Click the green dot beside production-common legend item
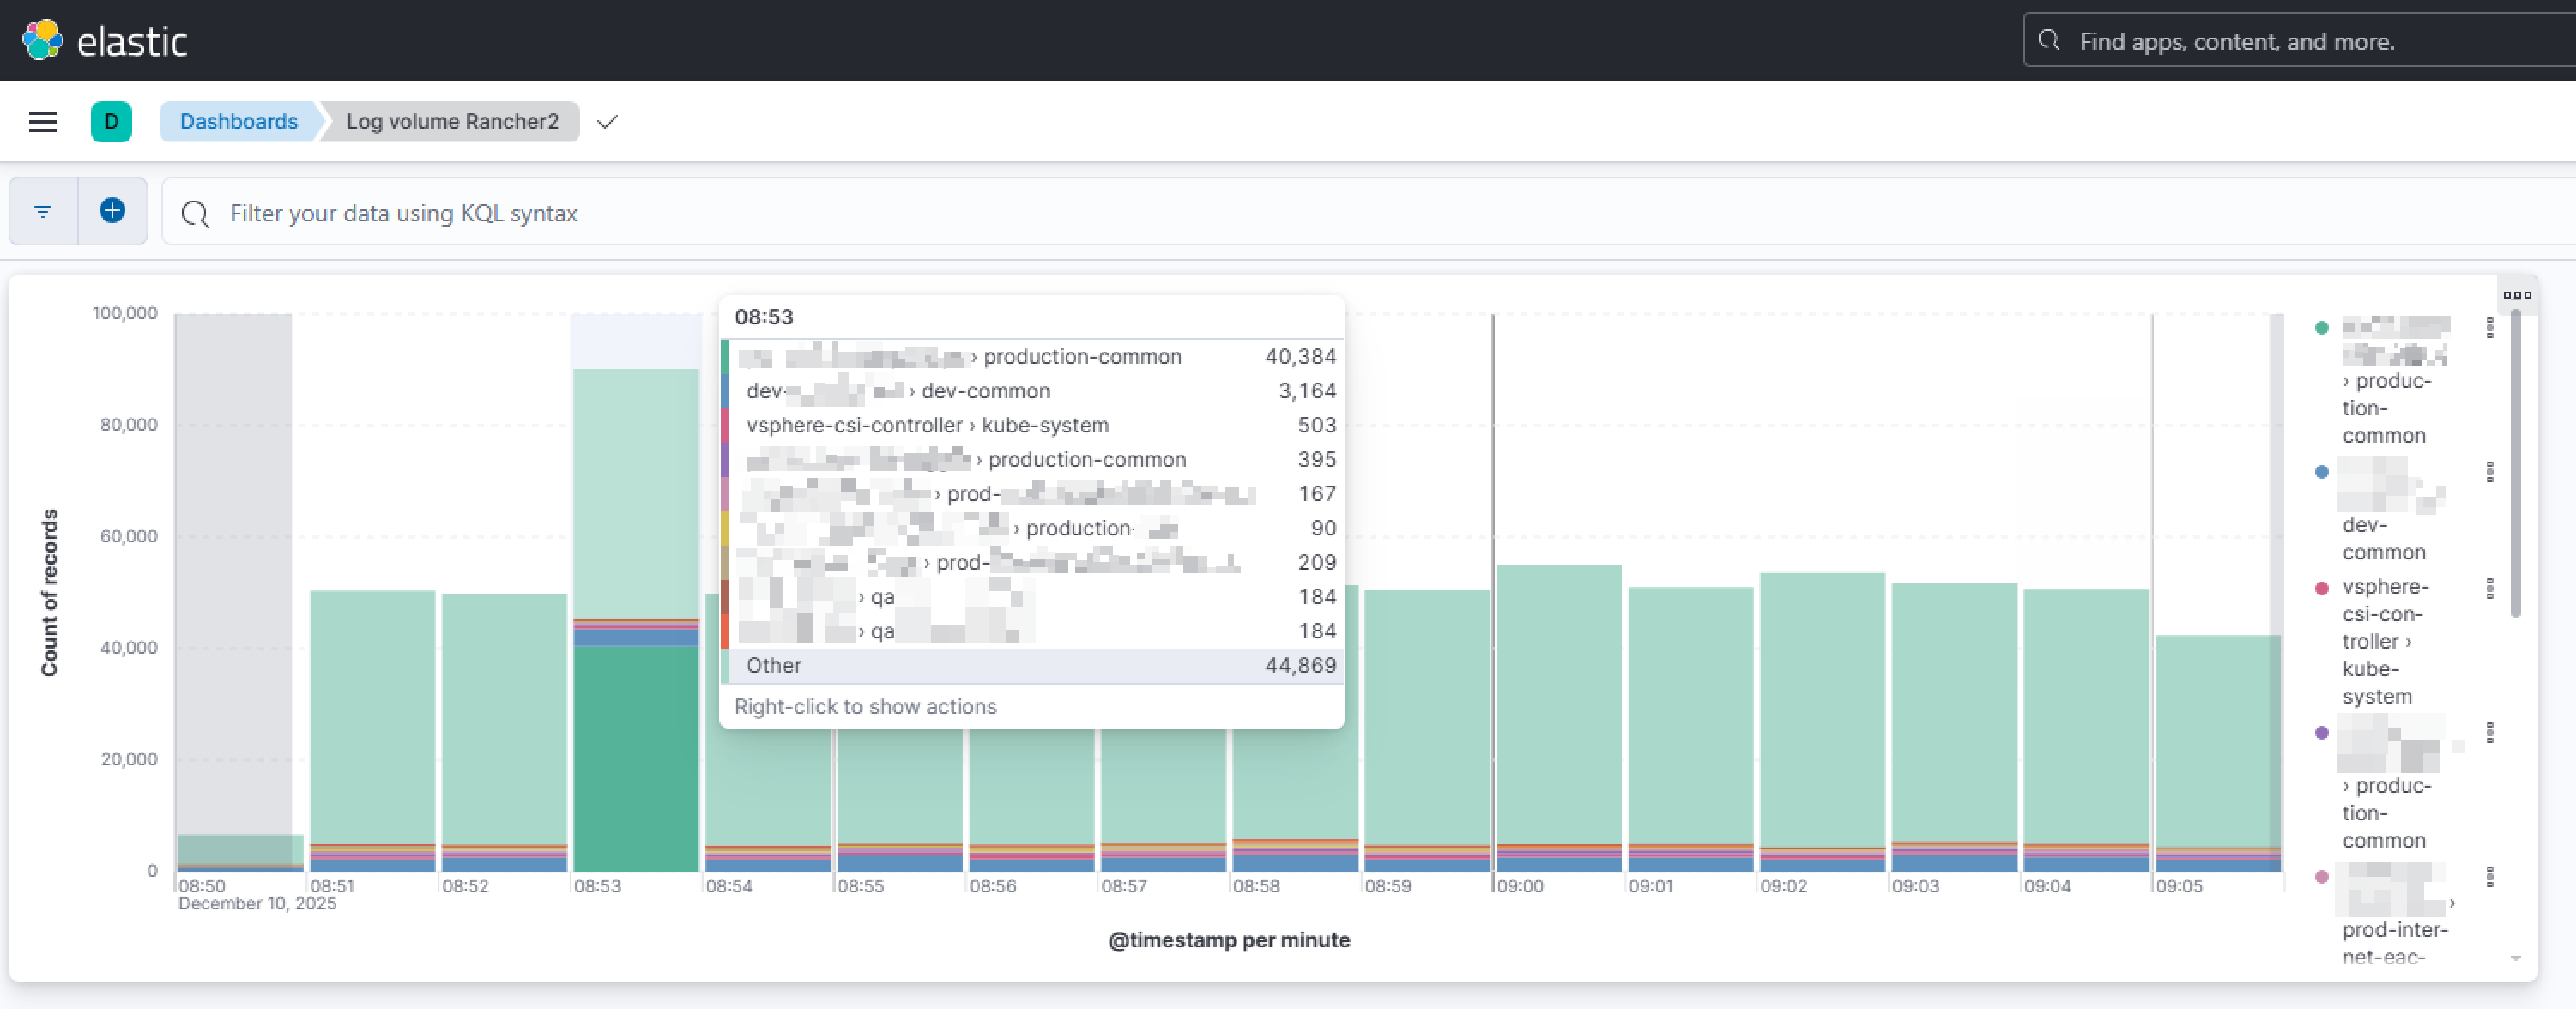The image size is (2576, 1009). tap(2320, 328)
